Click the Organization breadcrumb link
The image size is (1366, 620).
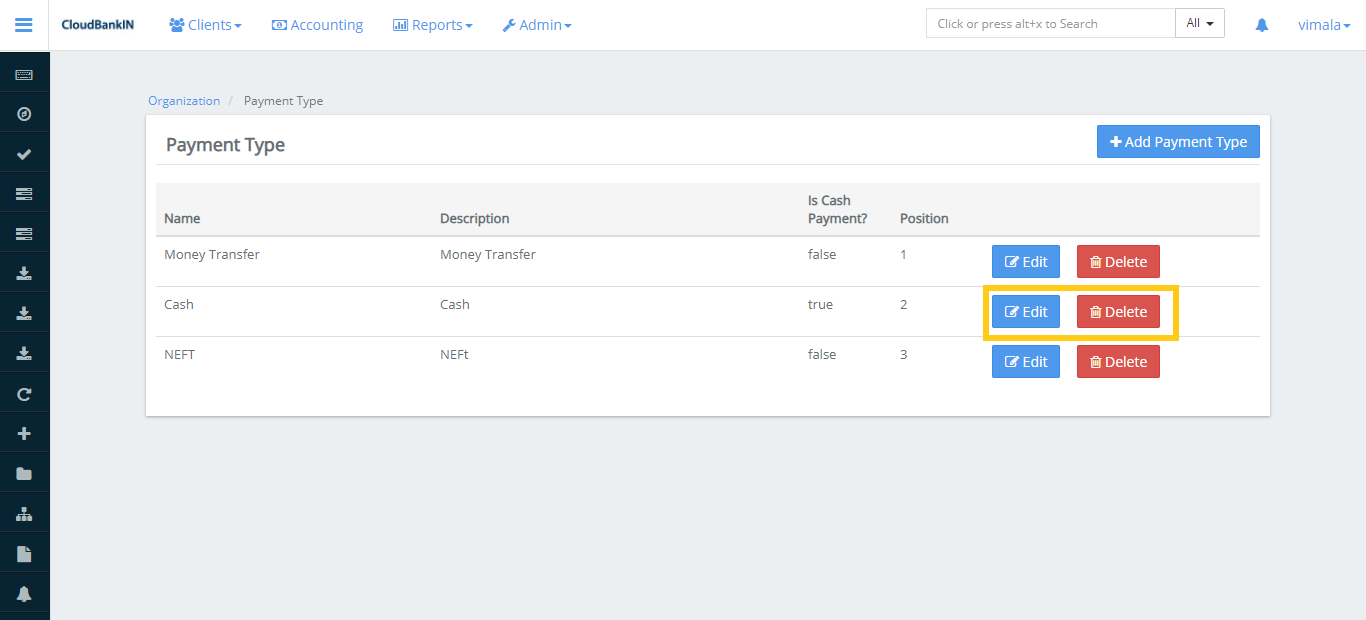pos(184,101)
